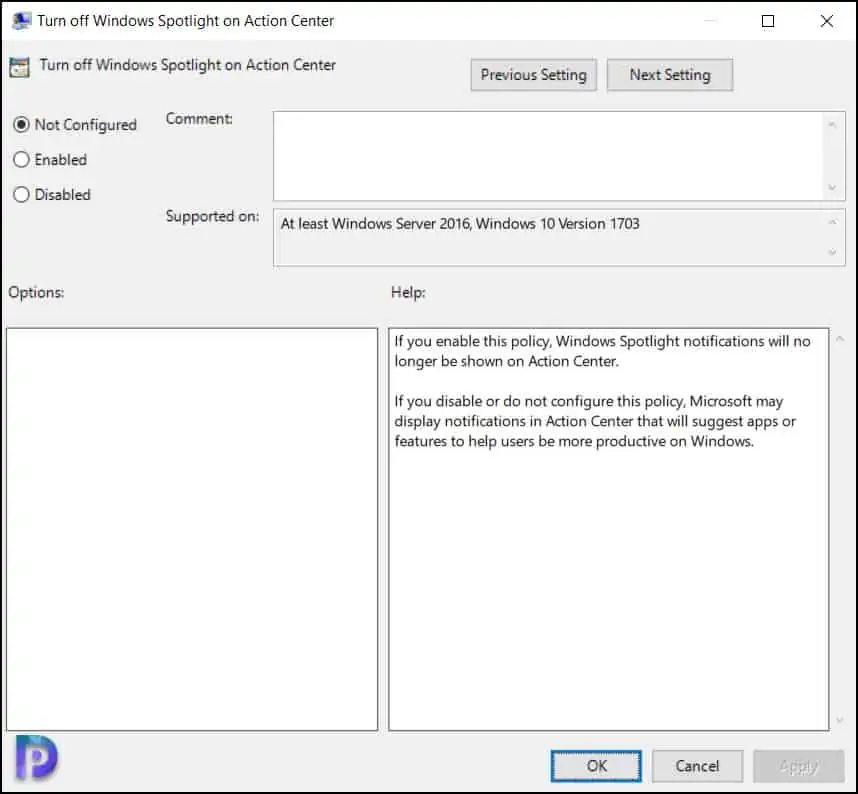Click the Supported on scroll up arrow
Screen dimensions: 858x794
click(x=832, y=222)
